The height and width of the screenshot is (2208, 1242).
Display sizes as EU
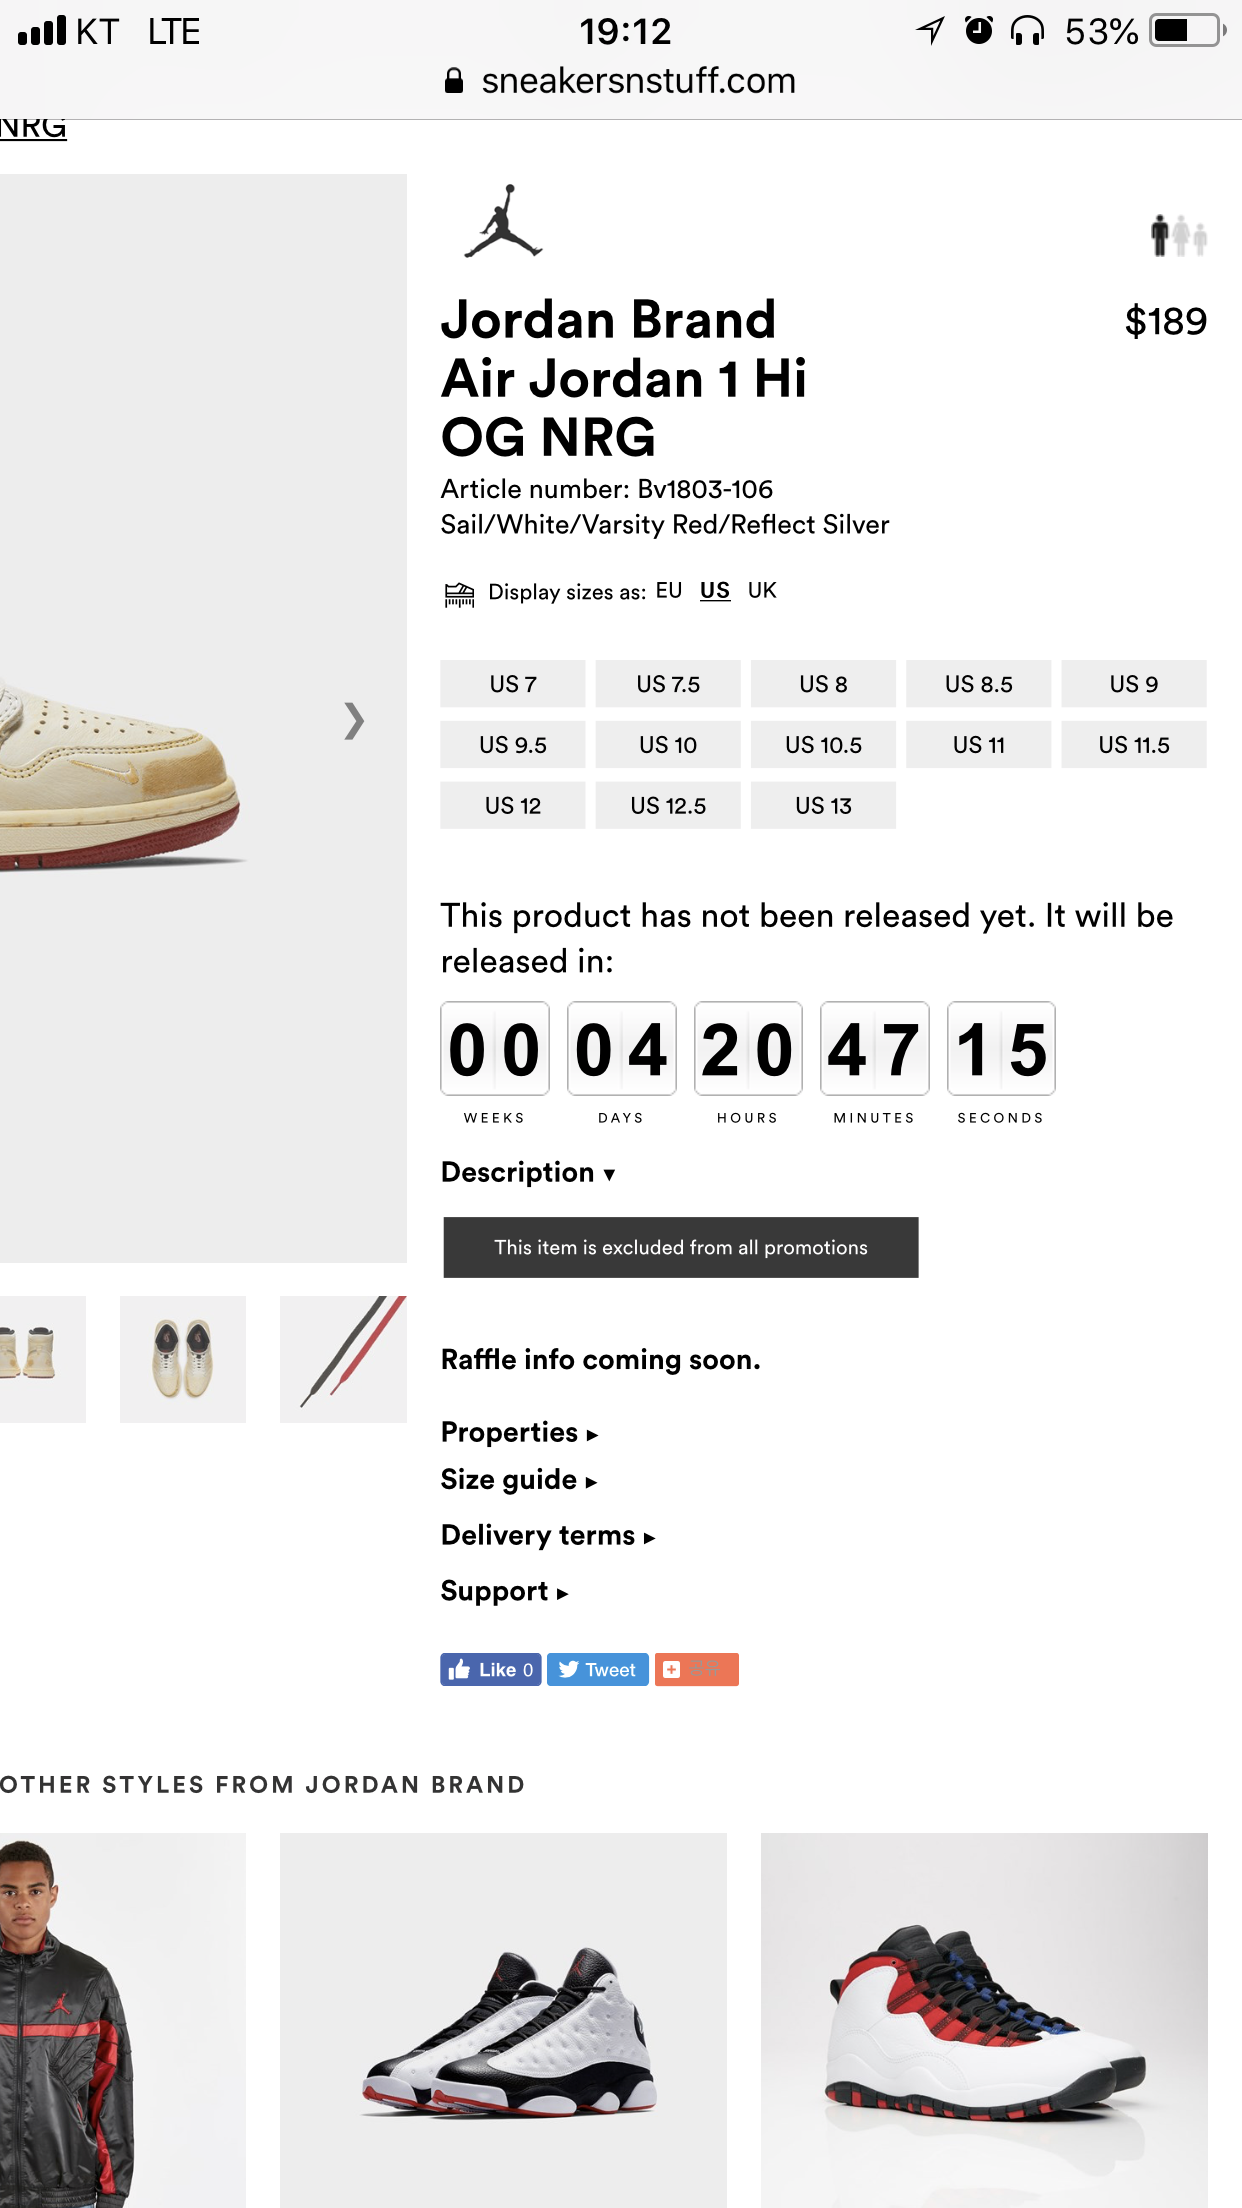[669, 591]
